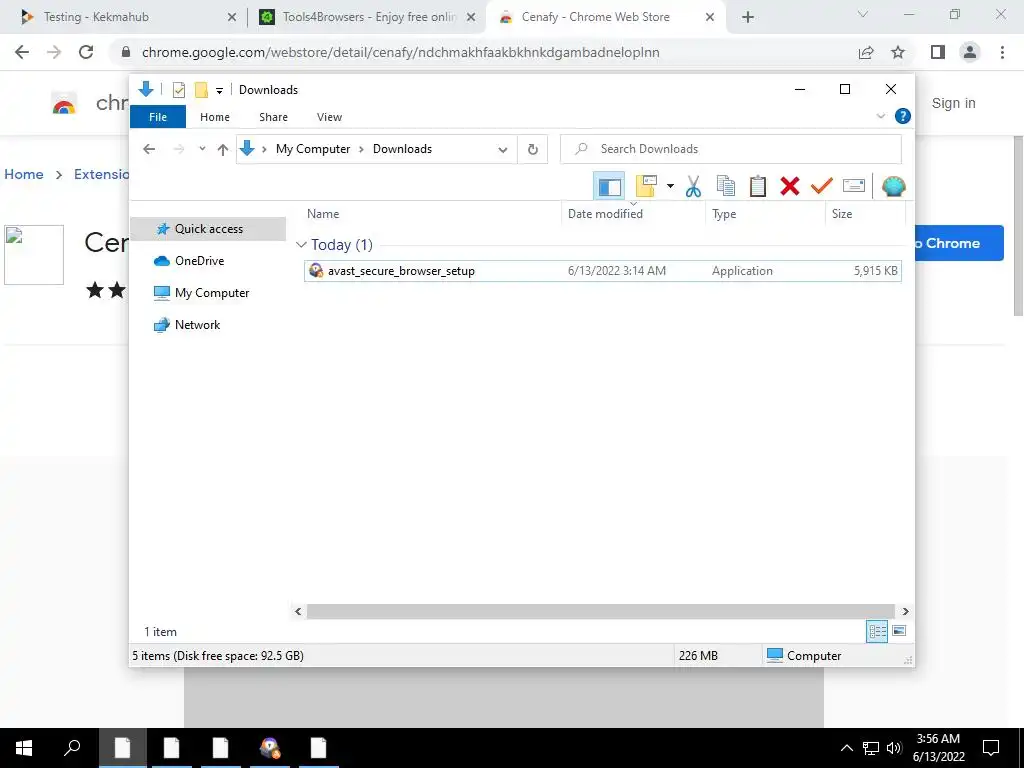Click the Explorer refresh button

[x=533, y=149]
